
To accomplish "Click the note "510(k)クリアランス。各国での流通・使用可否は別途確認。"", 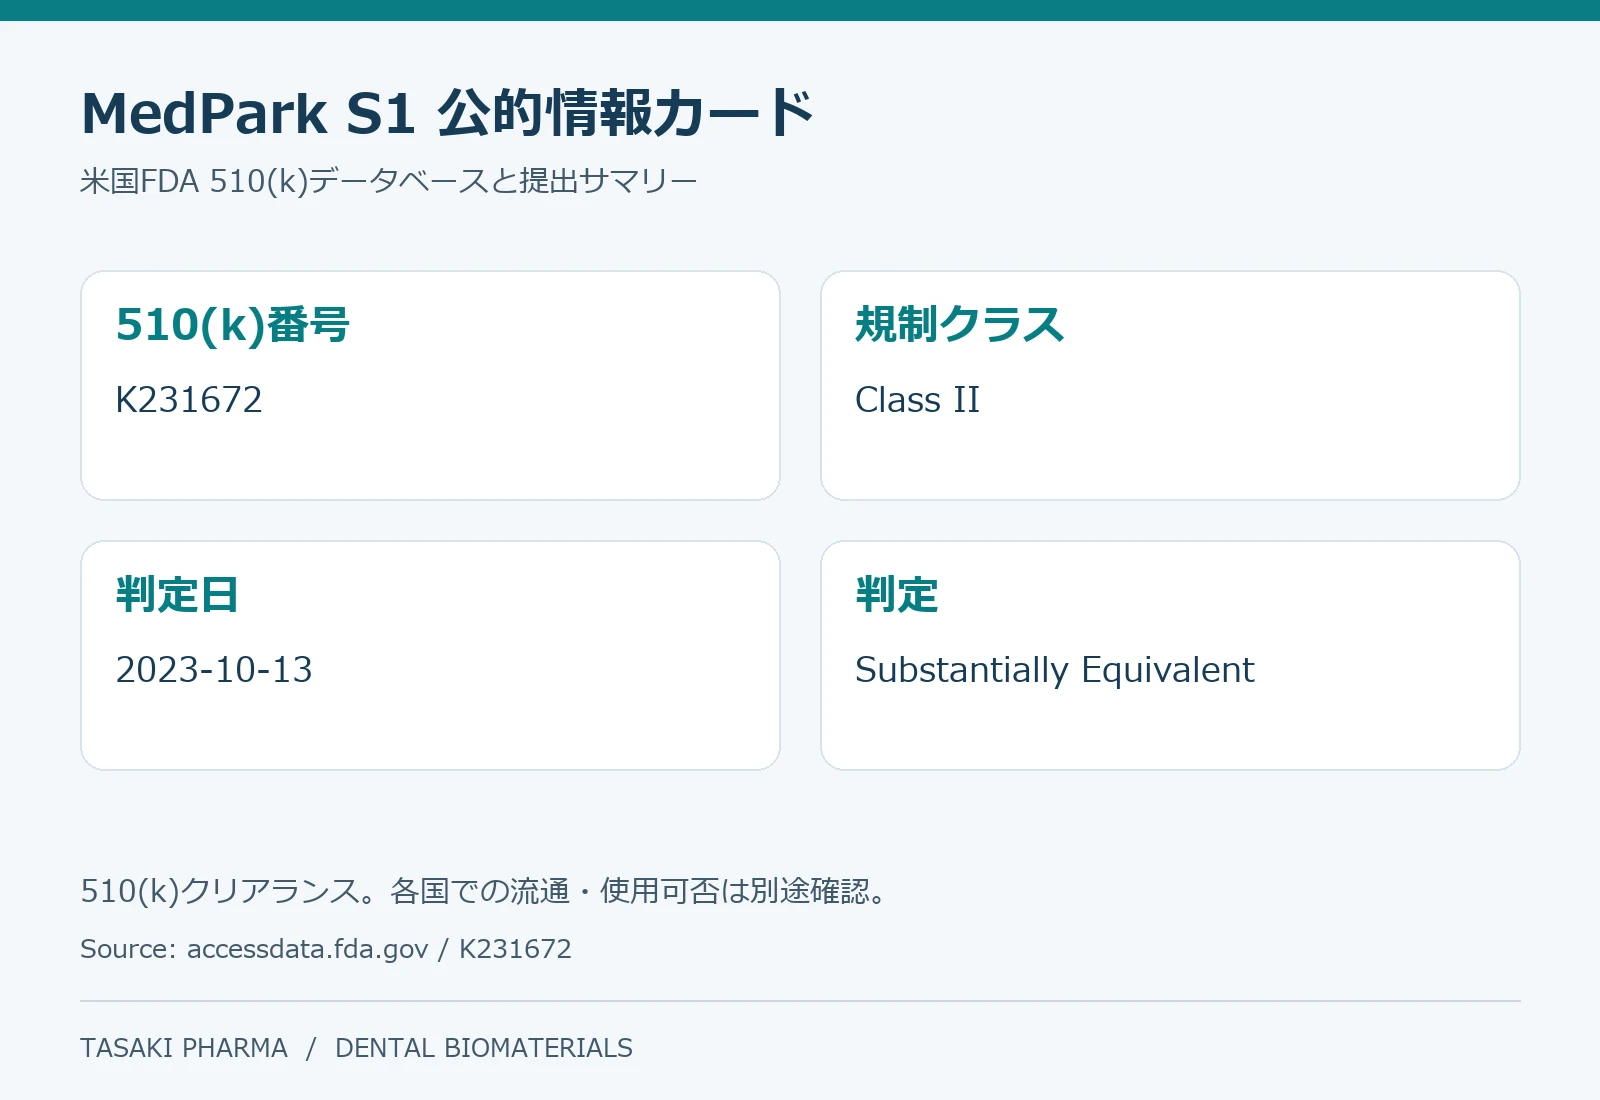I will tap(484, 891).
